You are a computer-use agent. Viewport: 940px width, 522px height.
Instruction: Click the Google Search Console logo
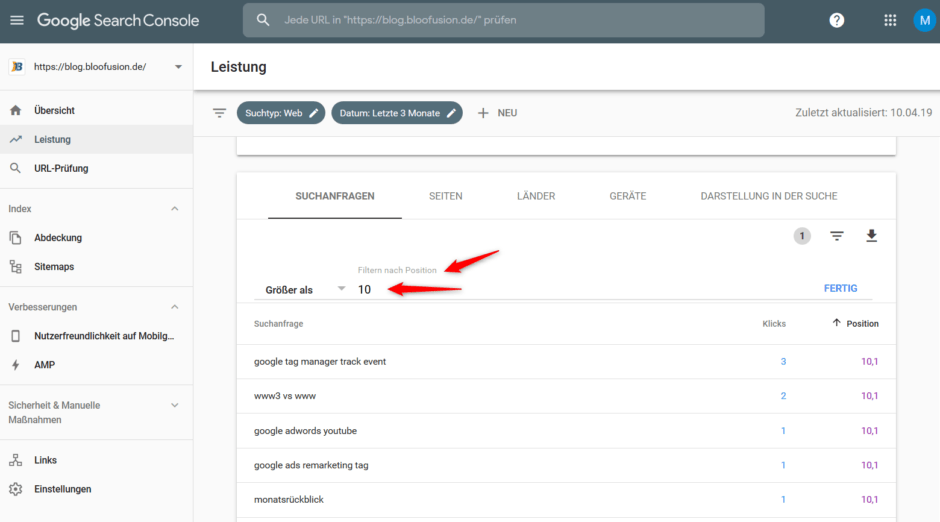(x=118, y=20)
